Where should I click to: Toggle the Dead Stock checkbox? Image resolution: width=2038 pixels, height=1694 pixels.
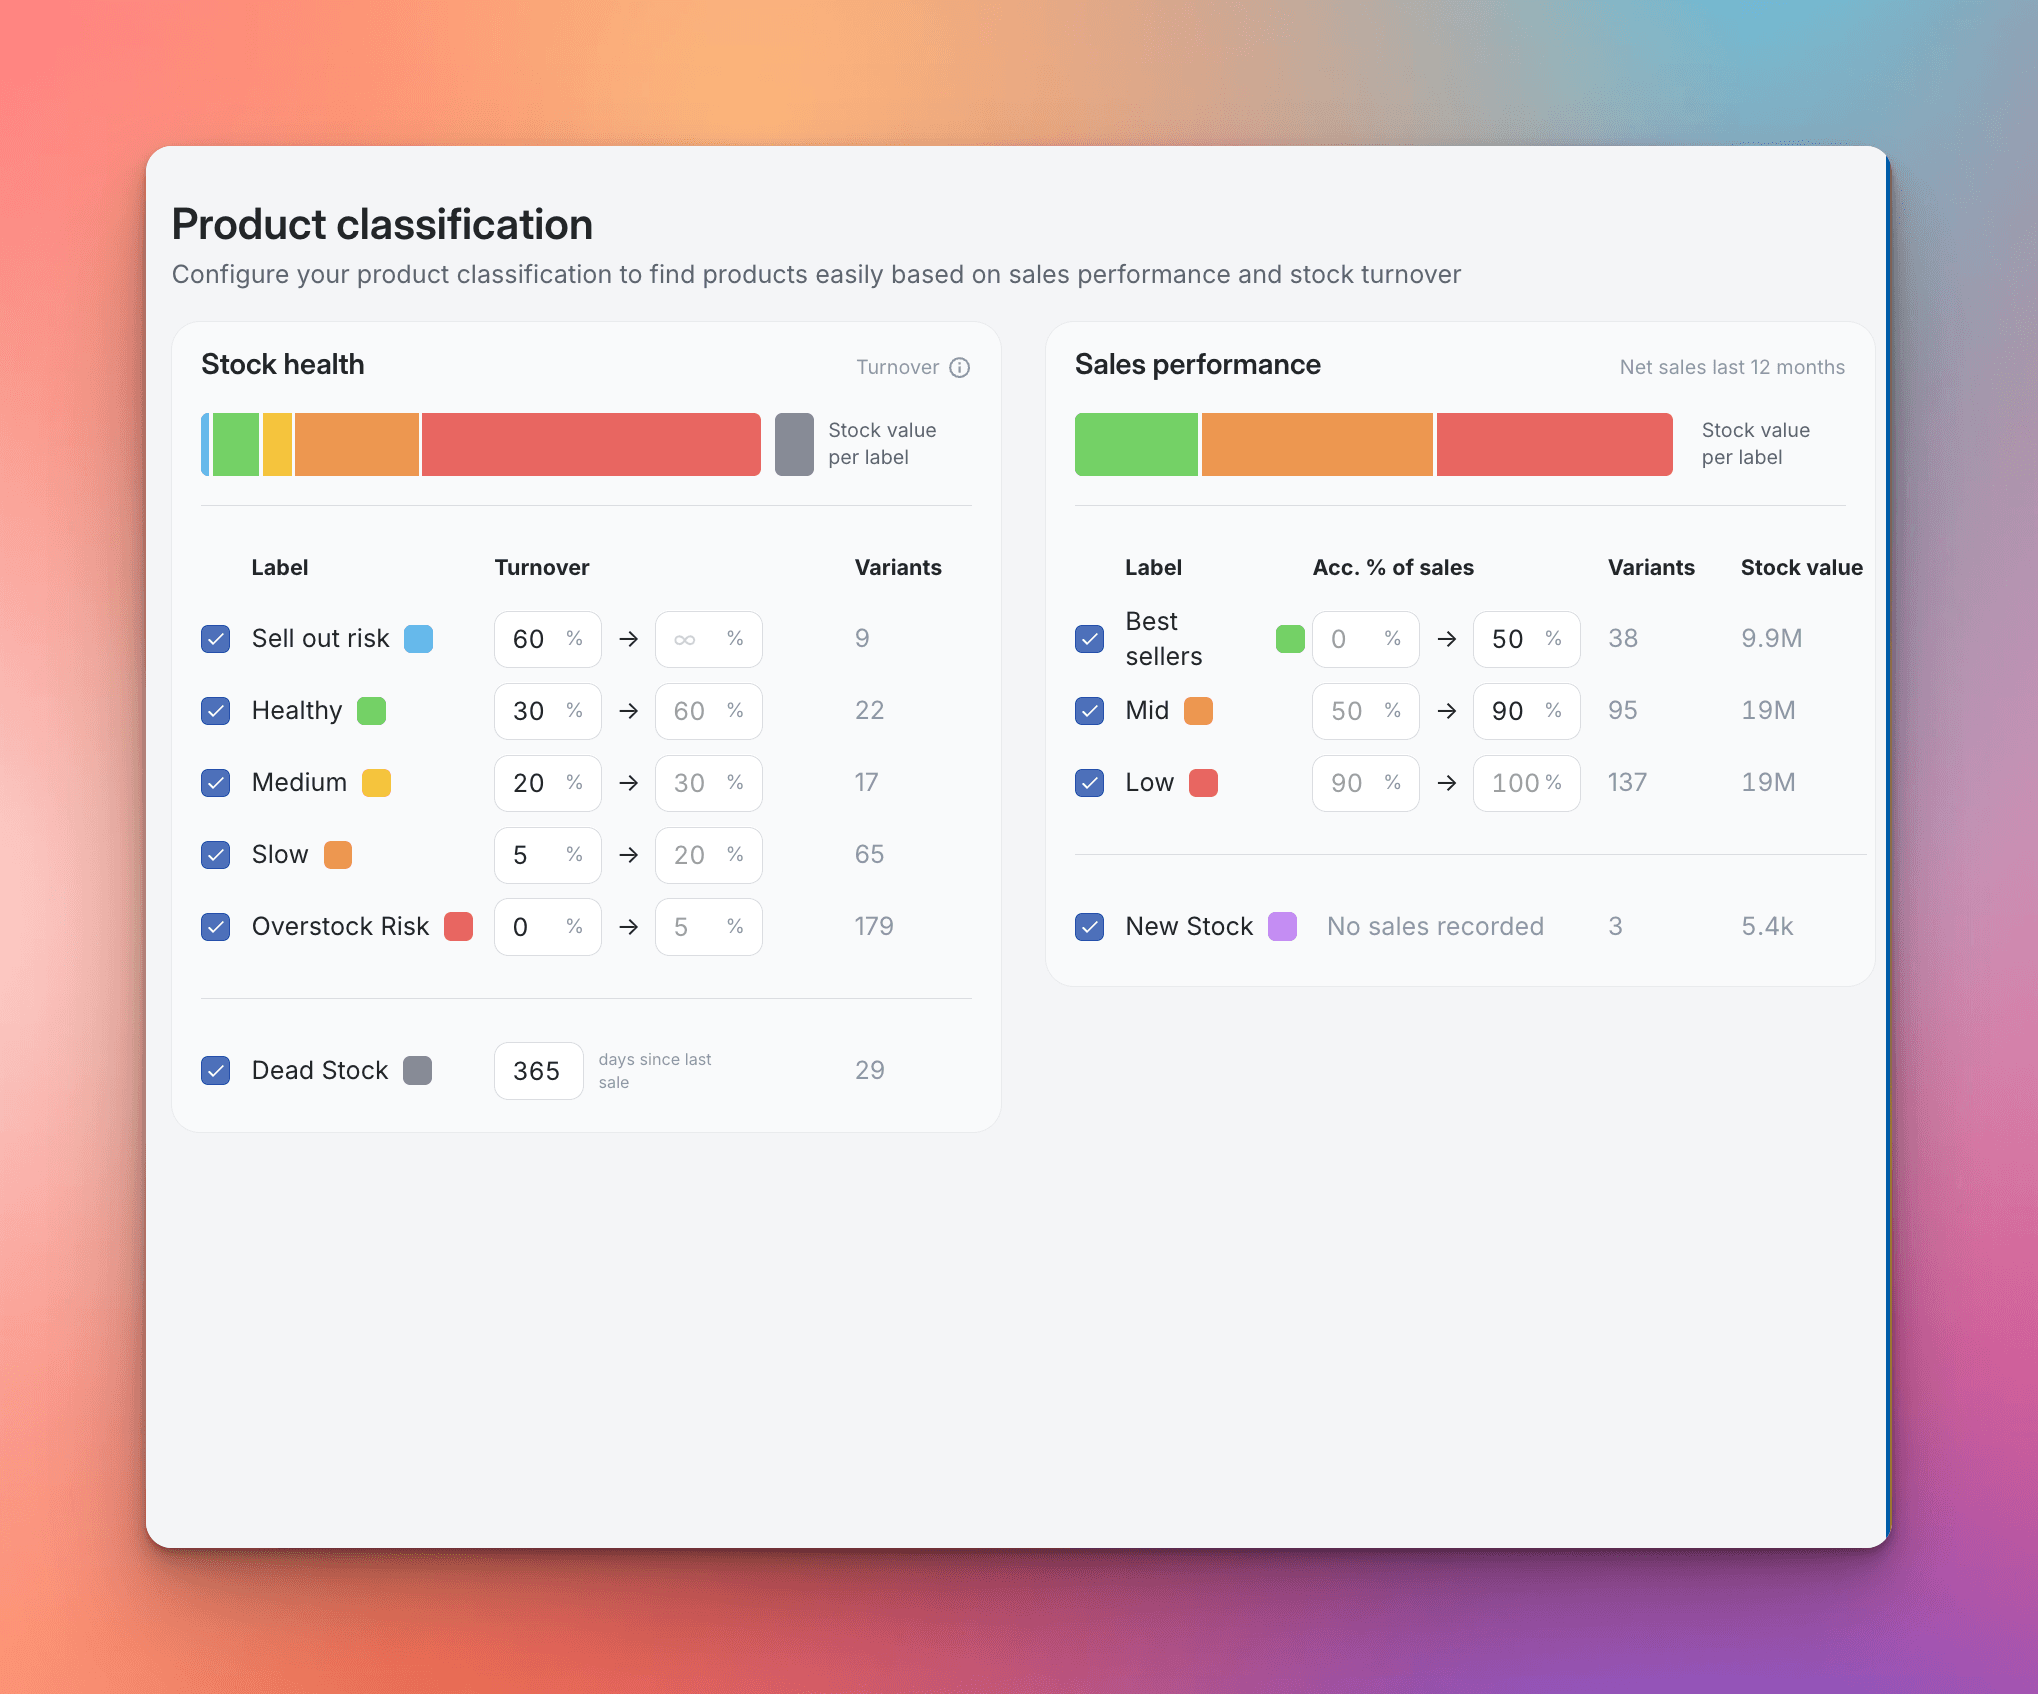point(216,1071)
